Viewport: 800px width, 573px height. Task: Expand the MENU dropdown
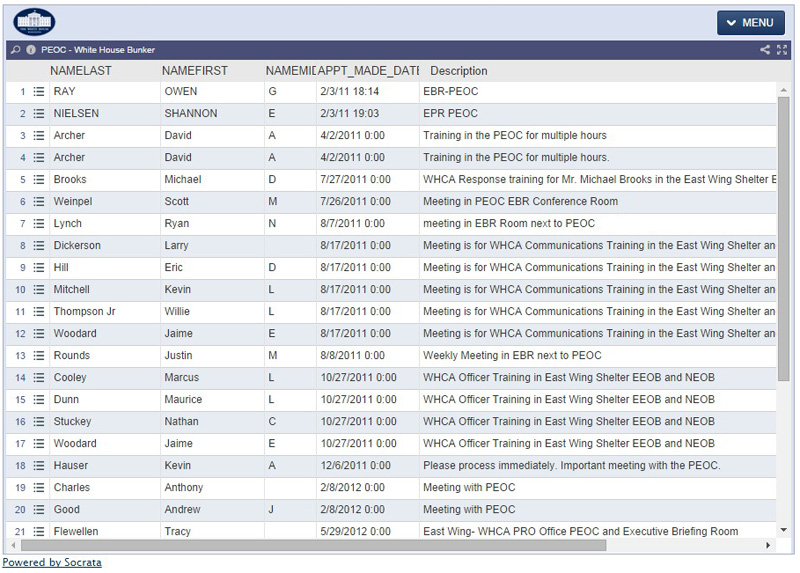[750, 23]
